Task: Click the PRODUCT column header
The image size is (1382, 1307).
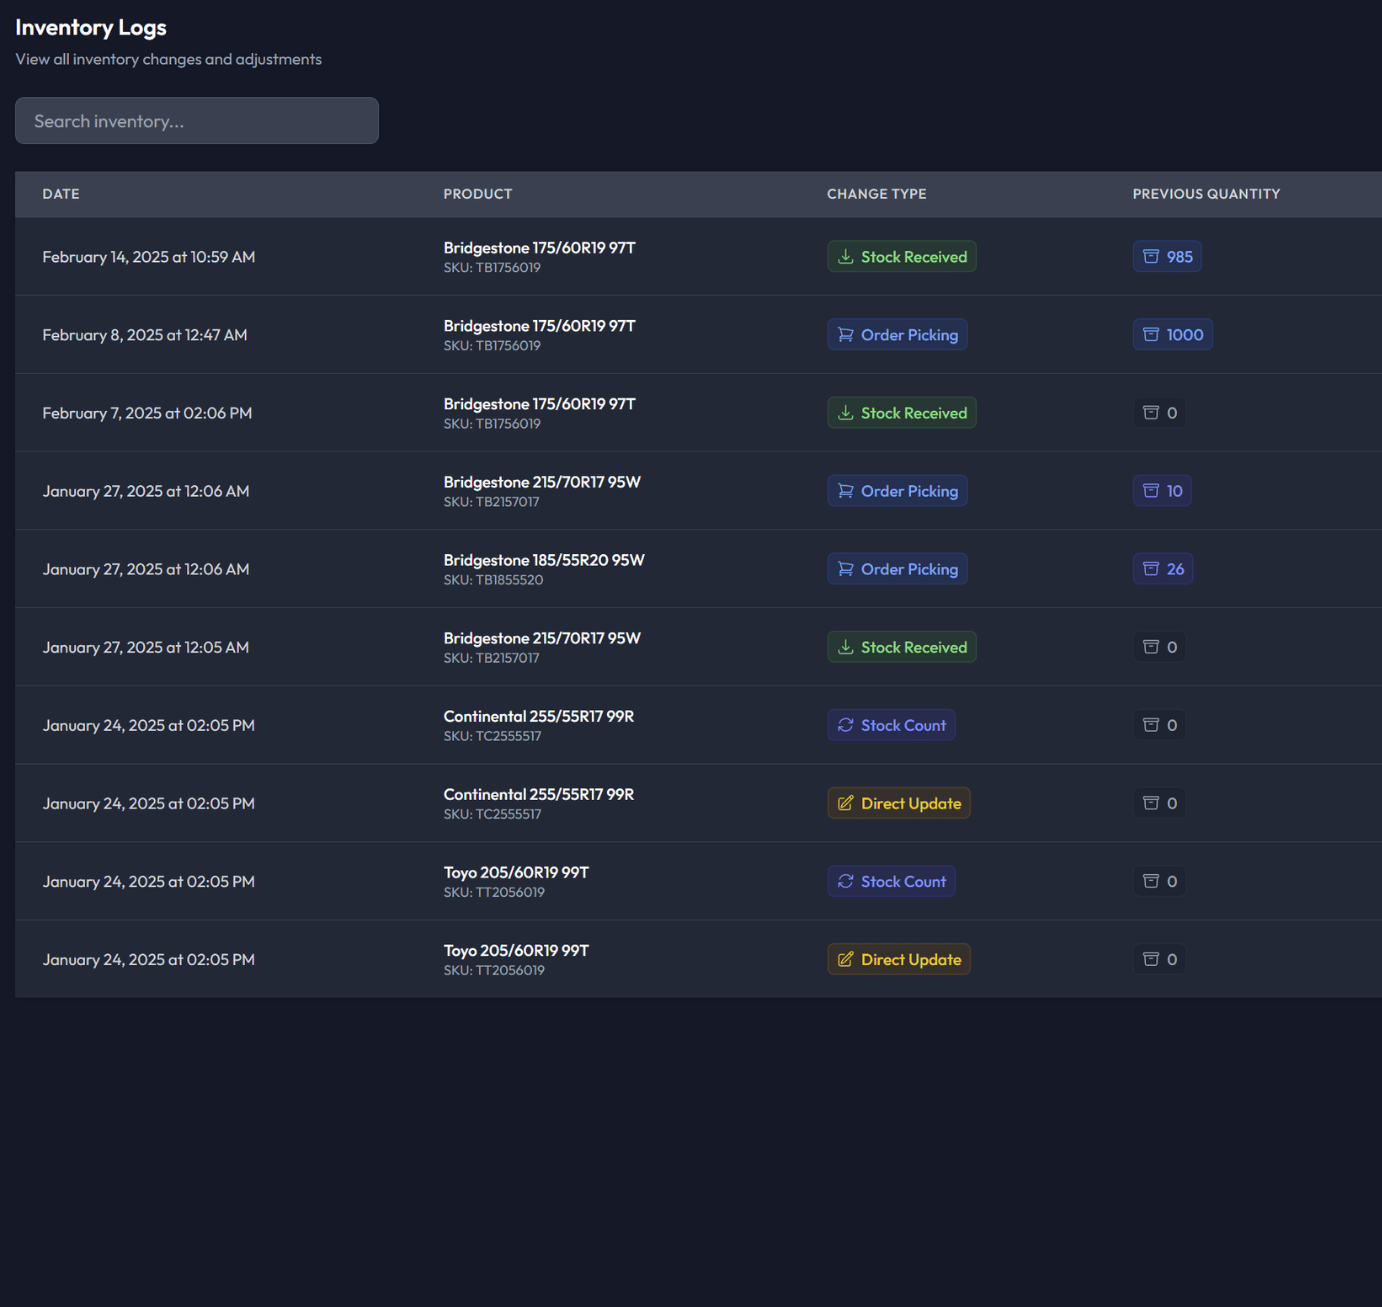Action: (478, 194)
